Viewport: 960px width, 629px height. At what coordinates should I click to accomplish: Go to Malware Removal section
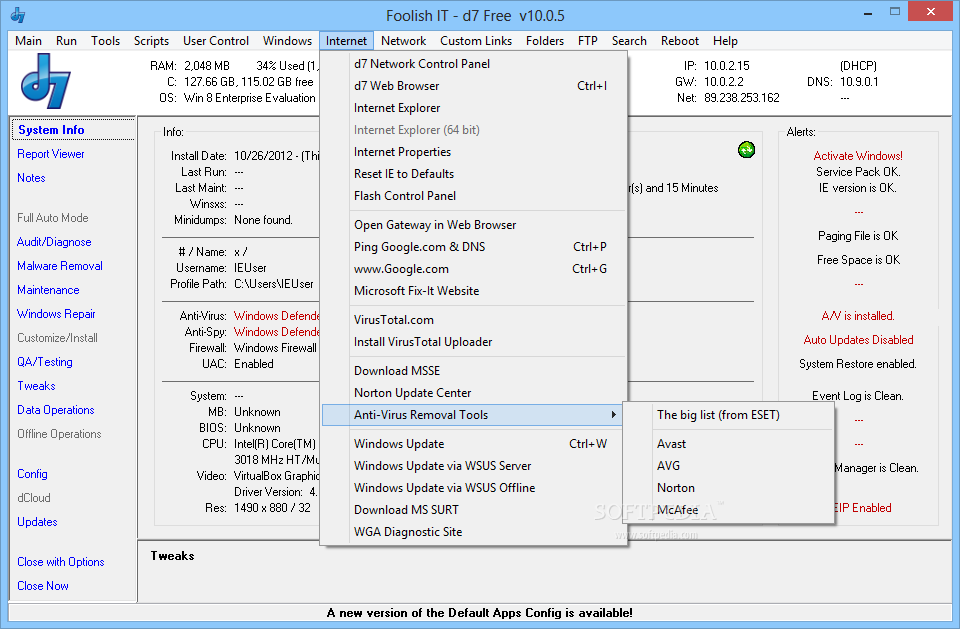pos(59,266)
